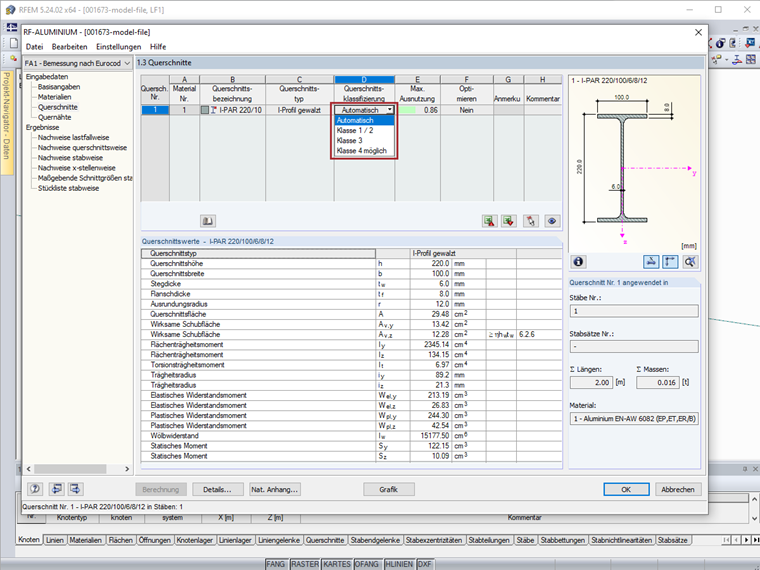Click the Stäbe Nr. input field

coord(634,311)
